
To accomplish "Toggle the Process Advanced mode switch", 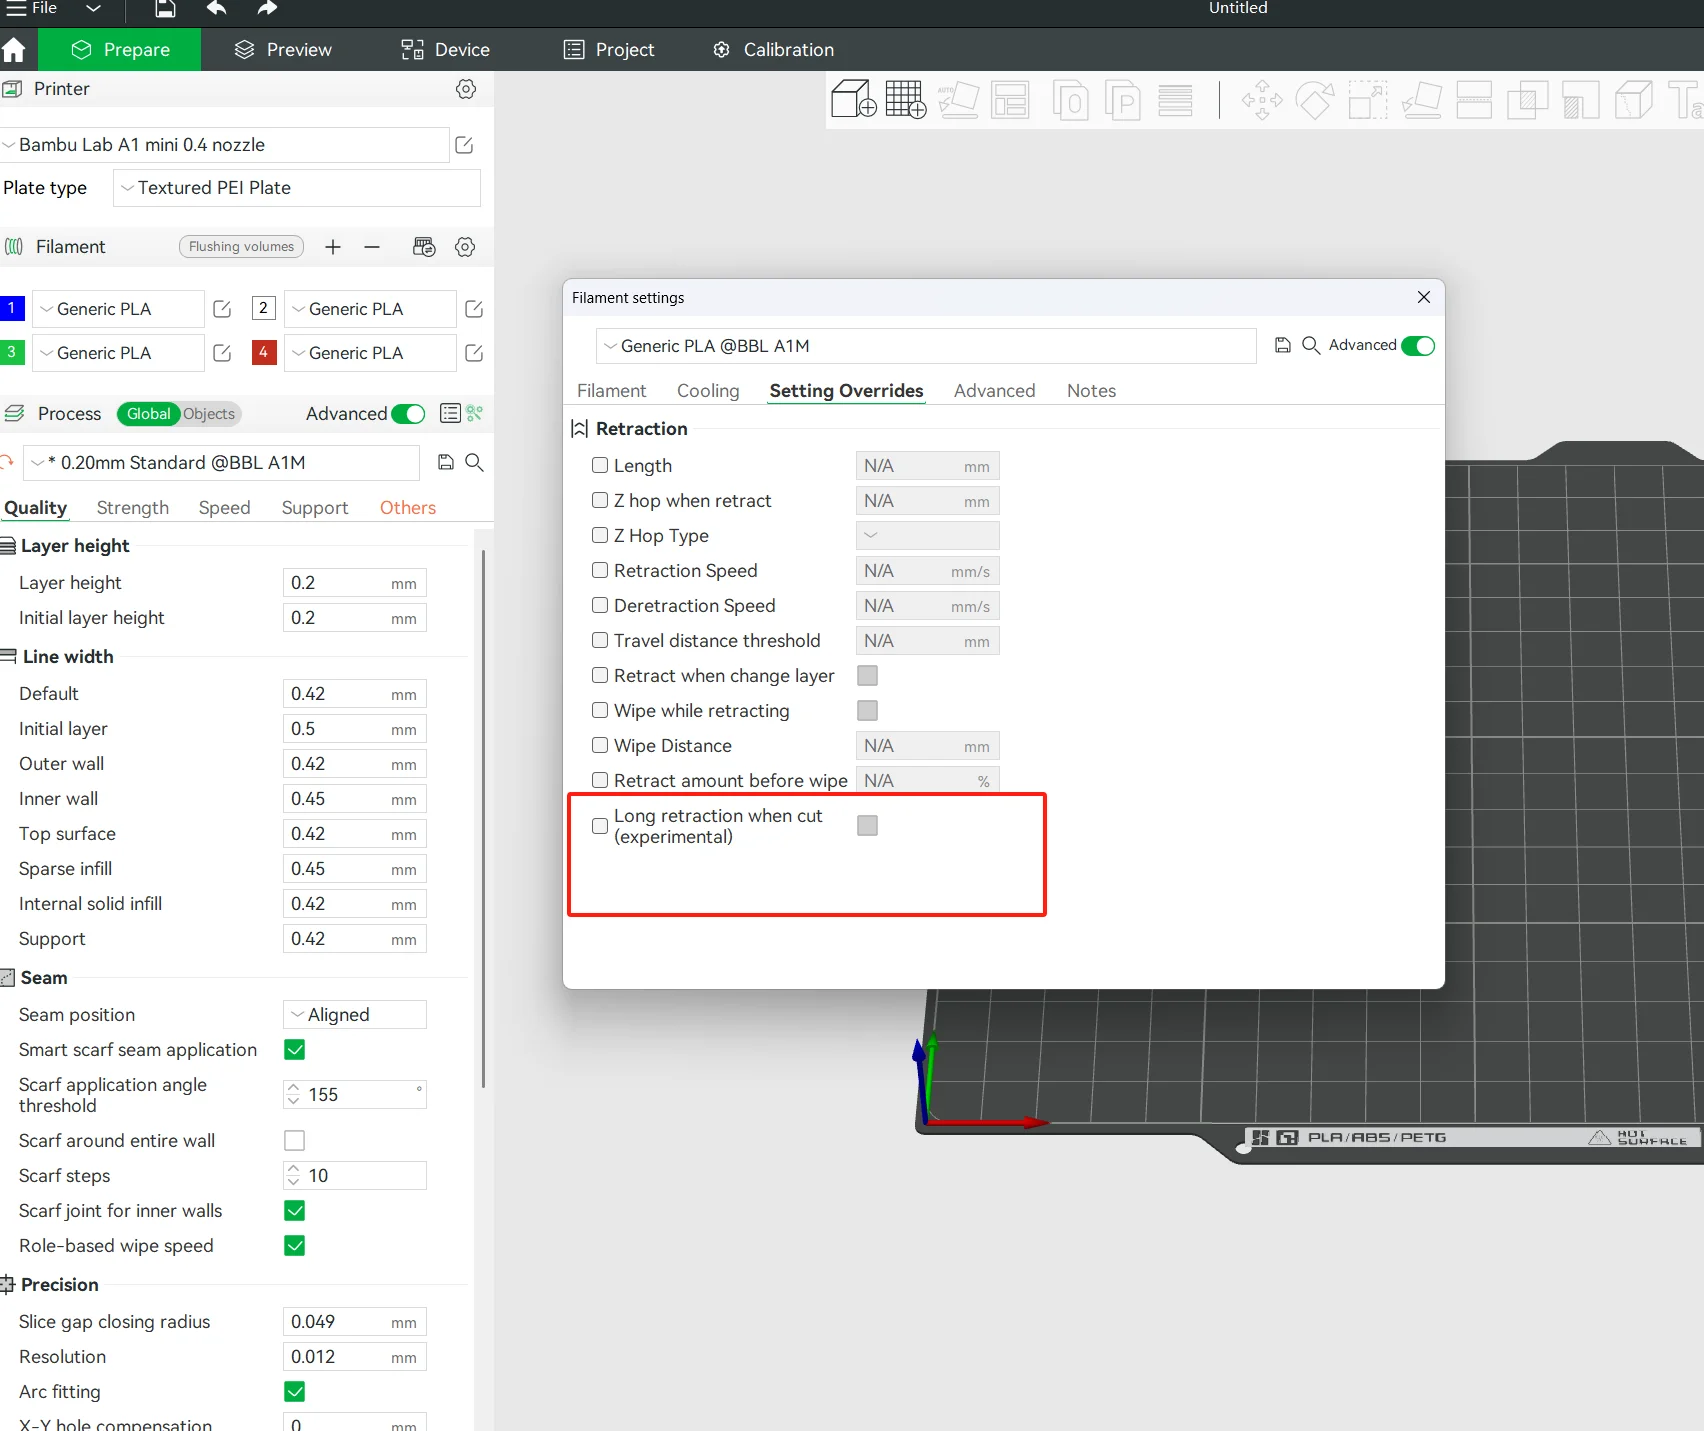I will (x=408, y=414).
